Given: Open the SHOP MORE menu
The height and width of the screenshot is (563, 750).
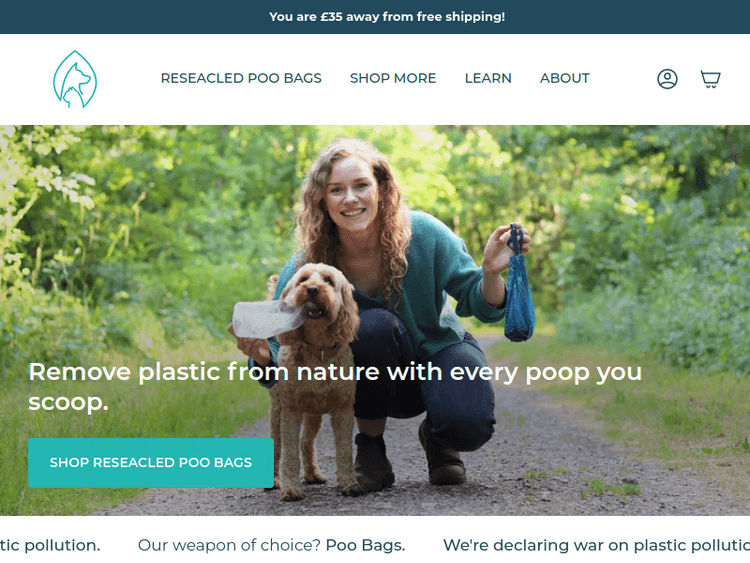Looking at the screenshot, I should click(x=393, y=78).
